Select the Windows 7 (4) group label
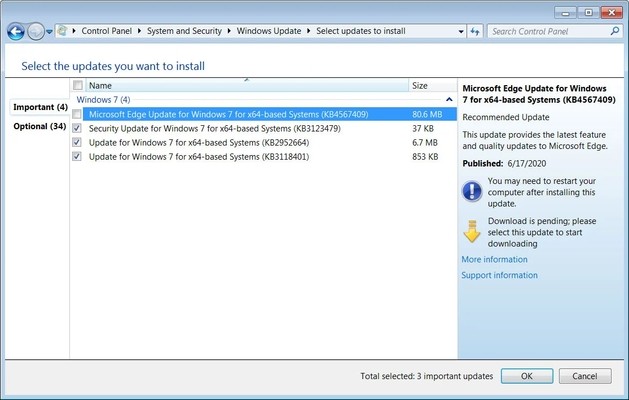 tap(103, 99)
